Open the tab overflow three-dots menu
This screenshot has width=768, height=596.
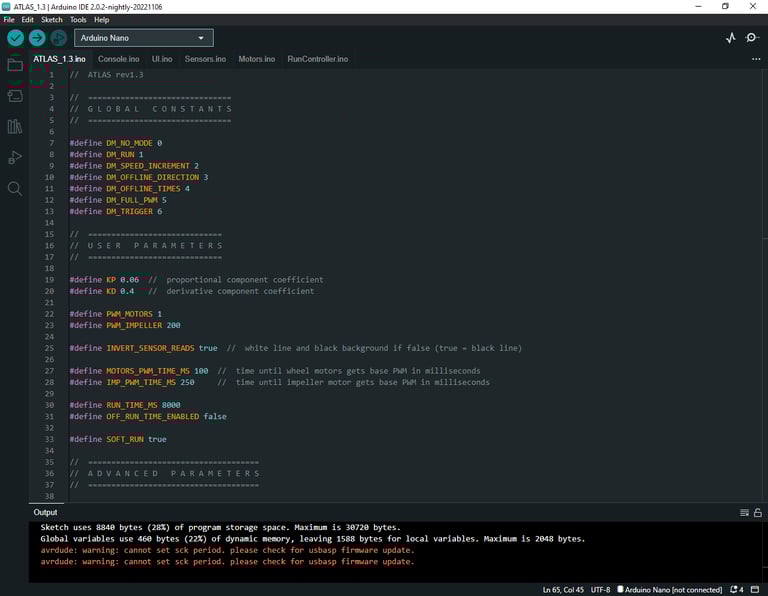(x=756, y=59)
